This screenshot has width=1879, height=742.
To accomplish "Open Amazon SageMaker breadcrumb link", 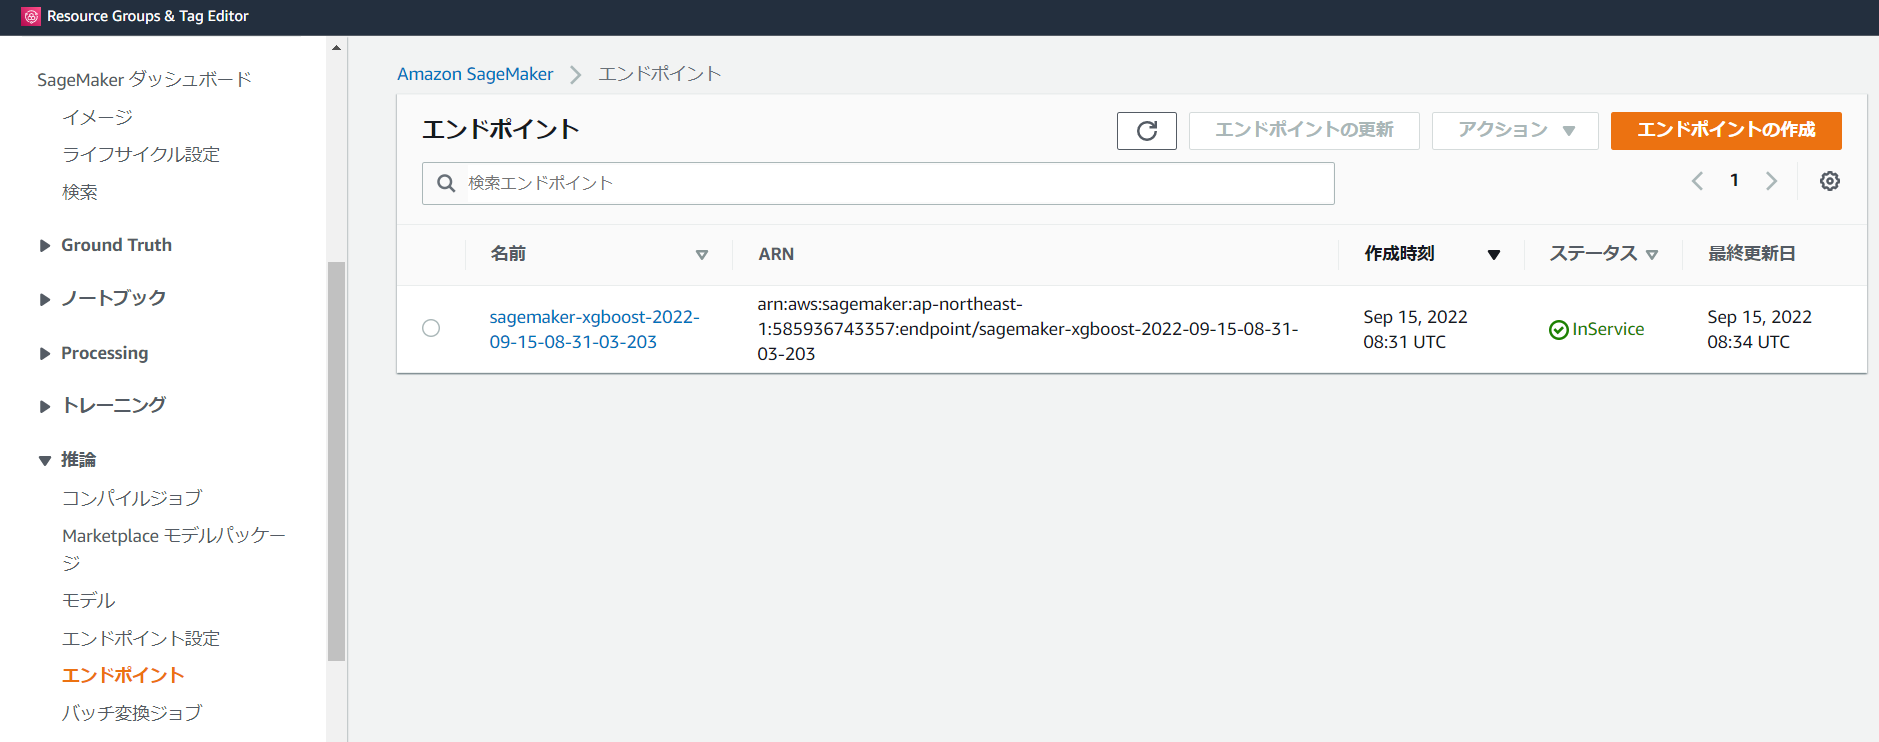I will [475, 74].
